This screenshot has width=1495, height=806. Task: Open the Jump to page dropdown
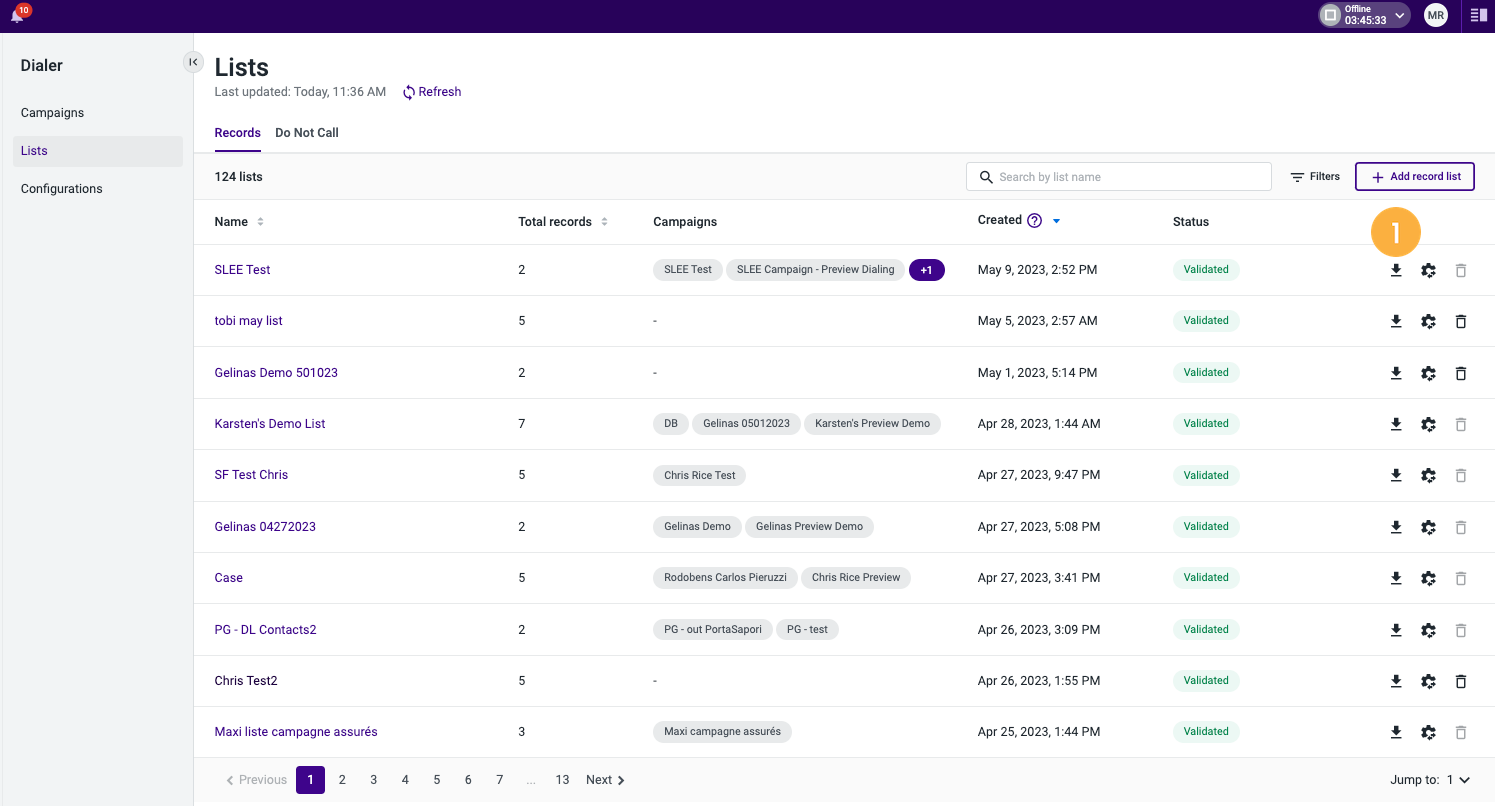[x=1458, y=780]
